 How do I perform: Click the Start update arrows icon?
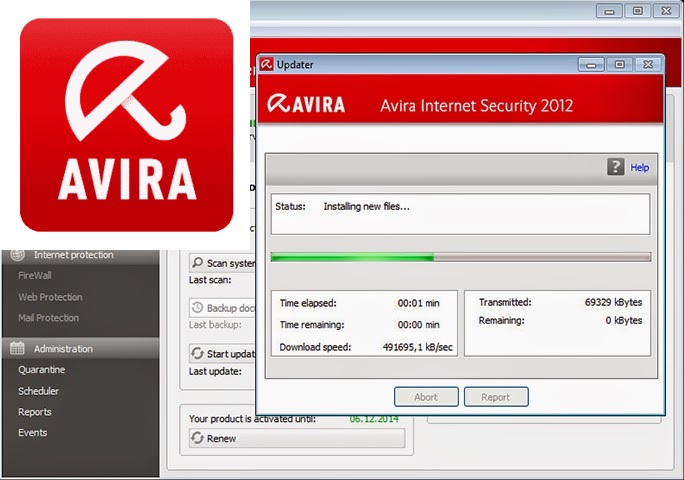coord(197,353)
